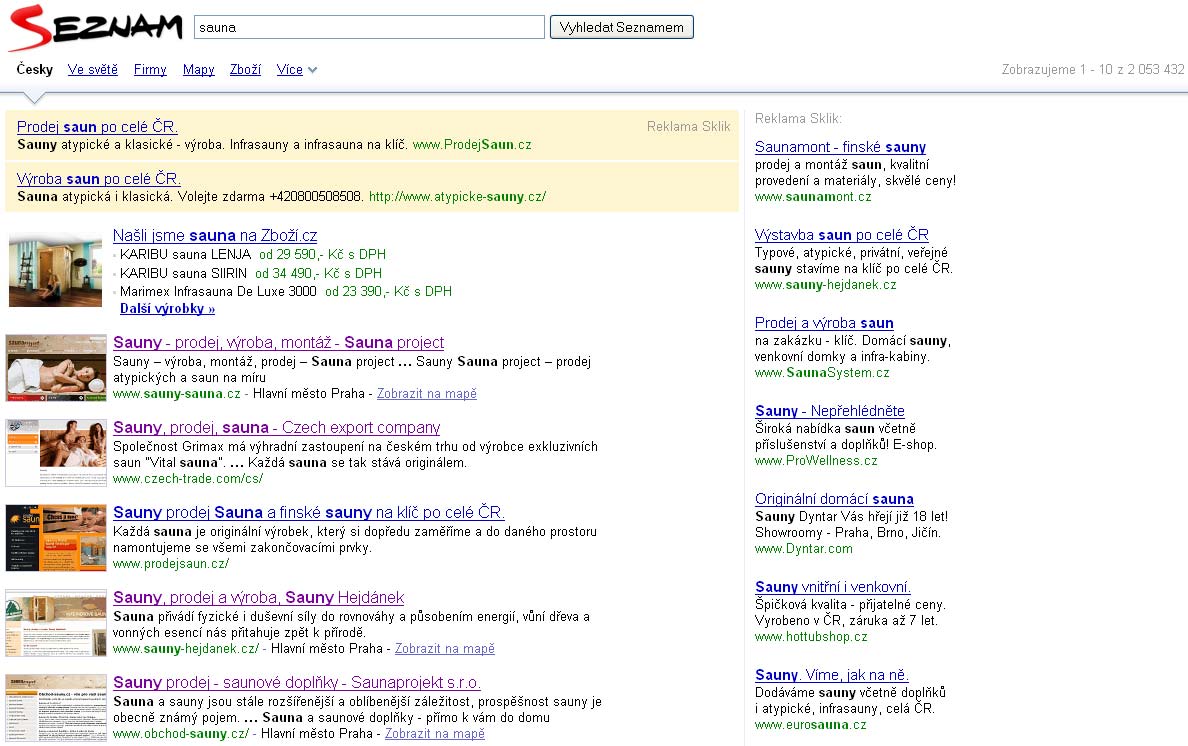Screen dimensions: 1188x746
Task: Show www.obchod-sauny.cz/ result on the map
Action: (435, 734)
